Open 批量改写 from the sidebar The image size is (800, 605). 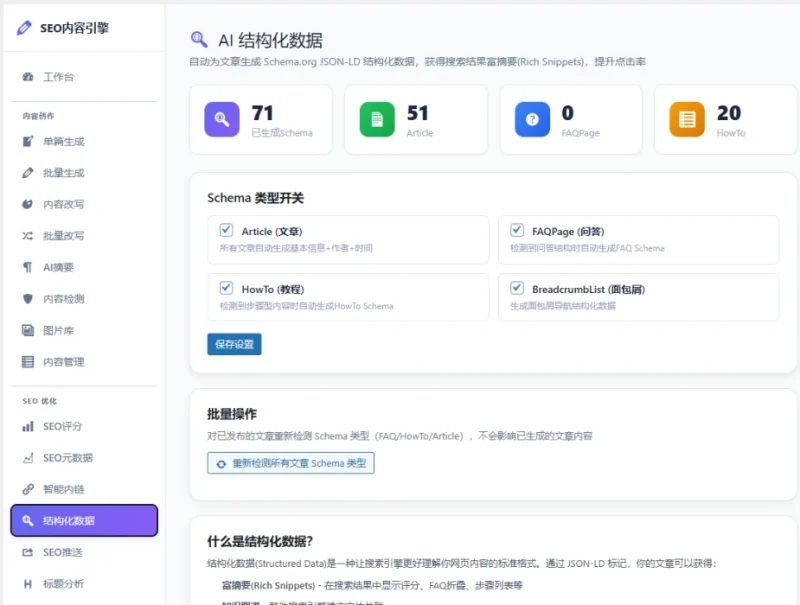pos(84,236)
